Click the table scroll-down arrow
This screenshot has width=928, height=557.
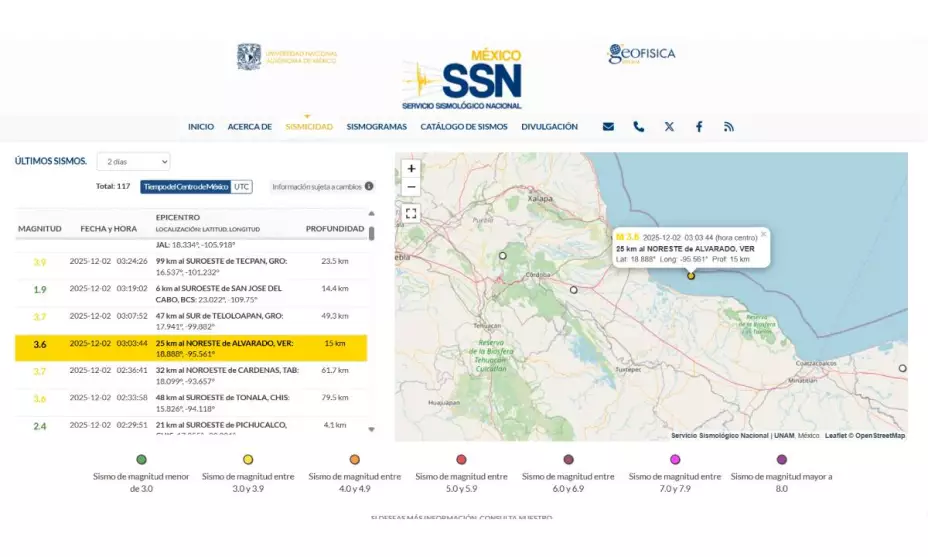[x=372, y=430]
